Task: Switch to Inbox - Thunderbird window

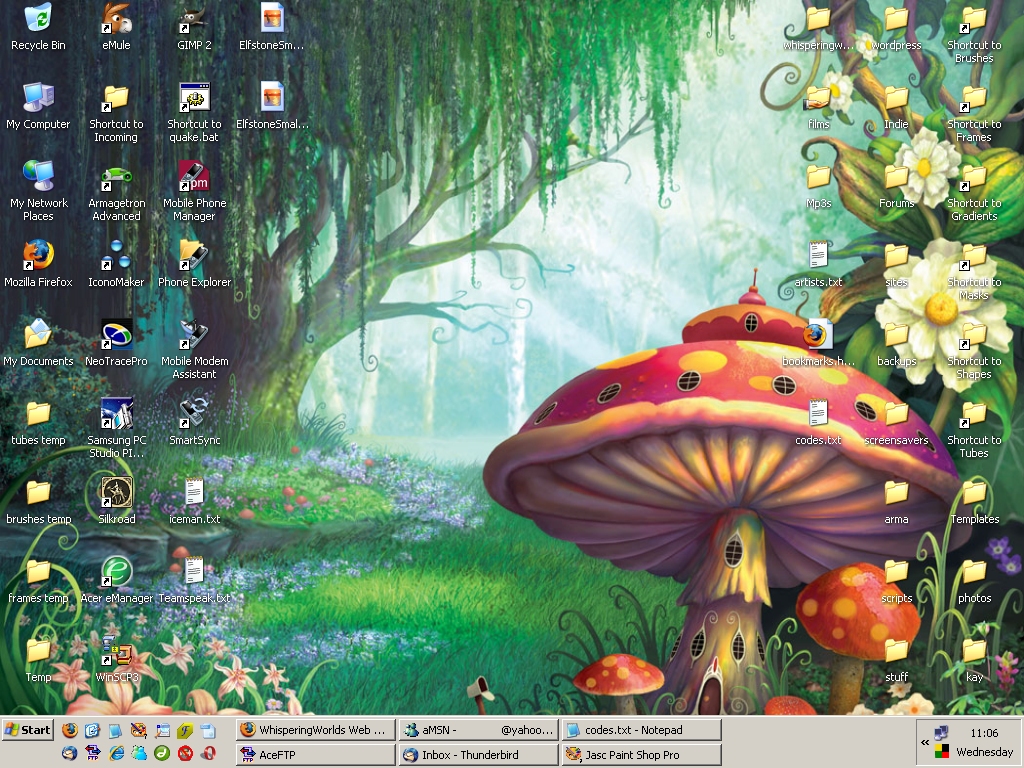Action: coord(479,754)
